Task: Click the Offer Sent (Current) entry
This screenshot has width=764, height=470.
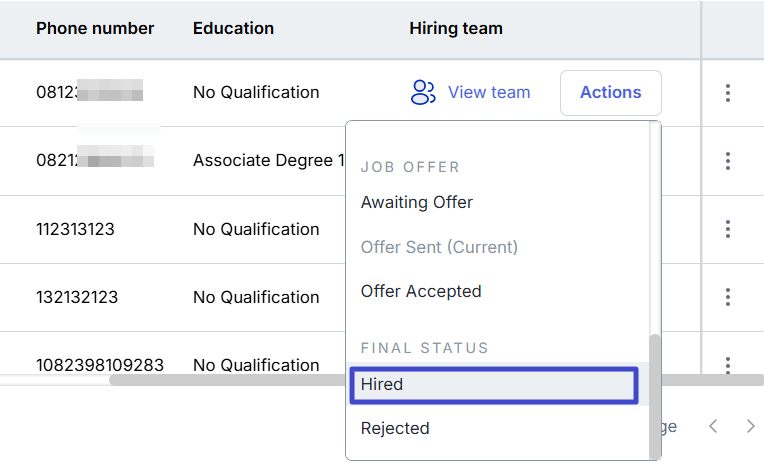Action: (439, 247)
